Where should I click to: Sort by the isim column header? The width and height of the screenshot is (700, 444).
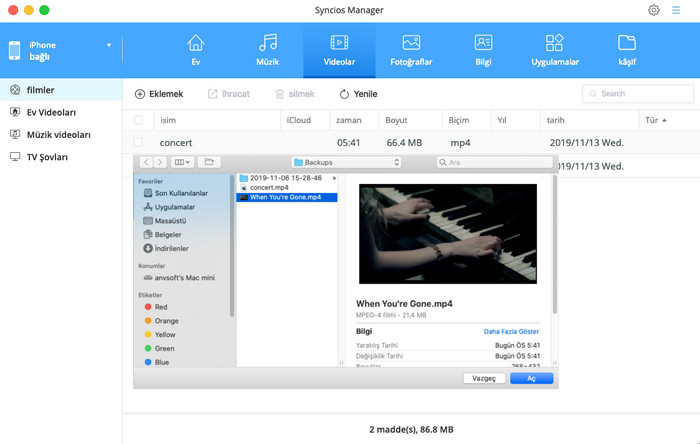(168, 120)
